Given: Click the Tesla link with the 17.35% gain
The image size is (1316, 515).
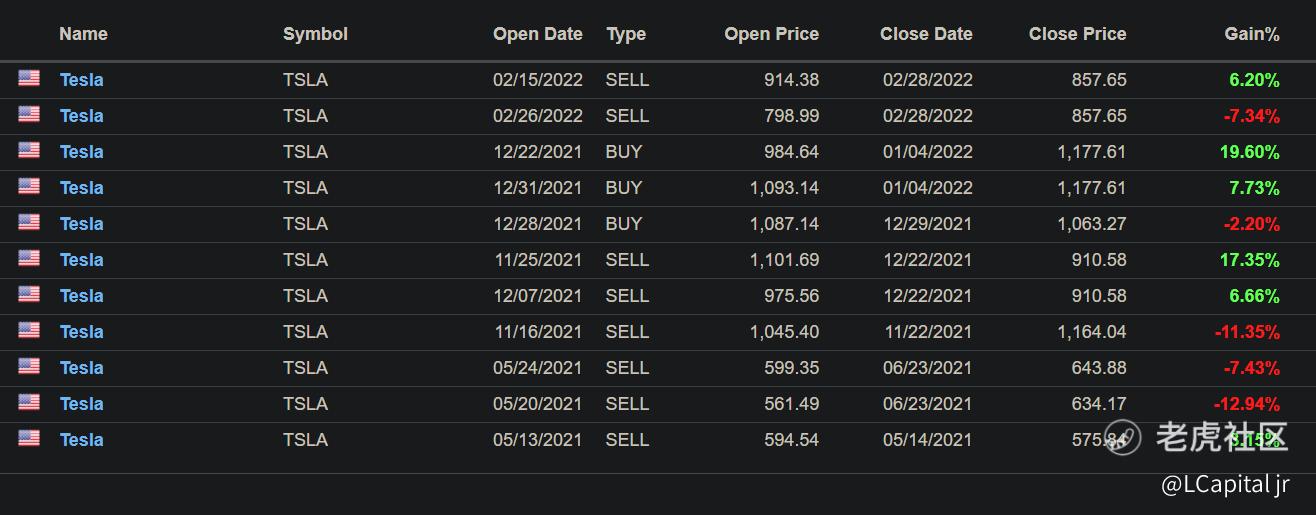Looking at the screenshot, I should pos(82,260).
